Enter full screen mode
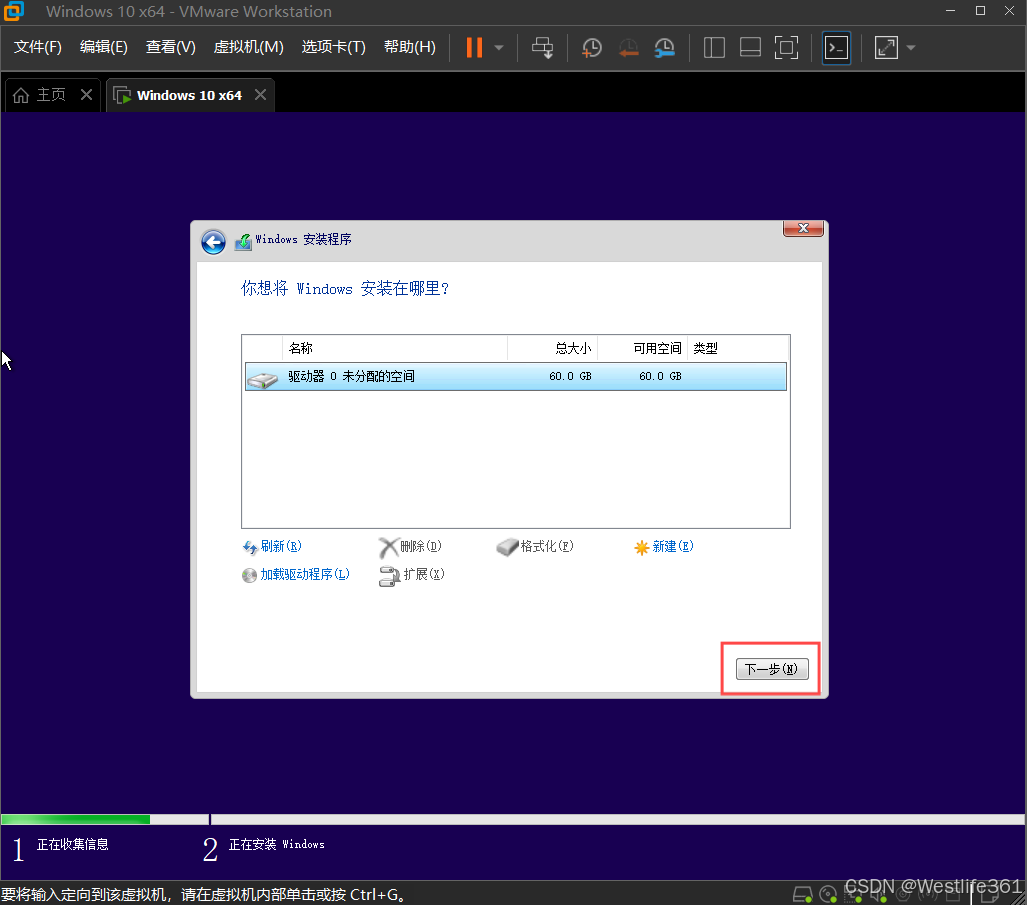The width and height of the screenshot is (1027, 905). pos(786,47)
